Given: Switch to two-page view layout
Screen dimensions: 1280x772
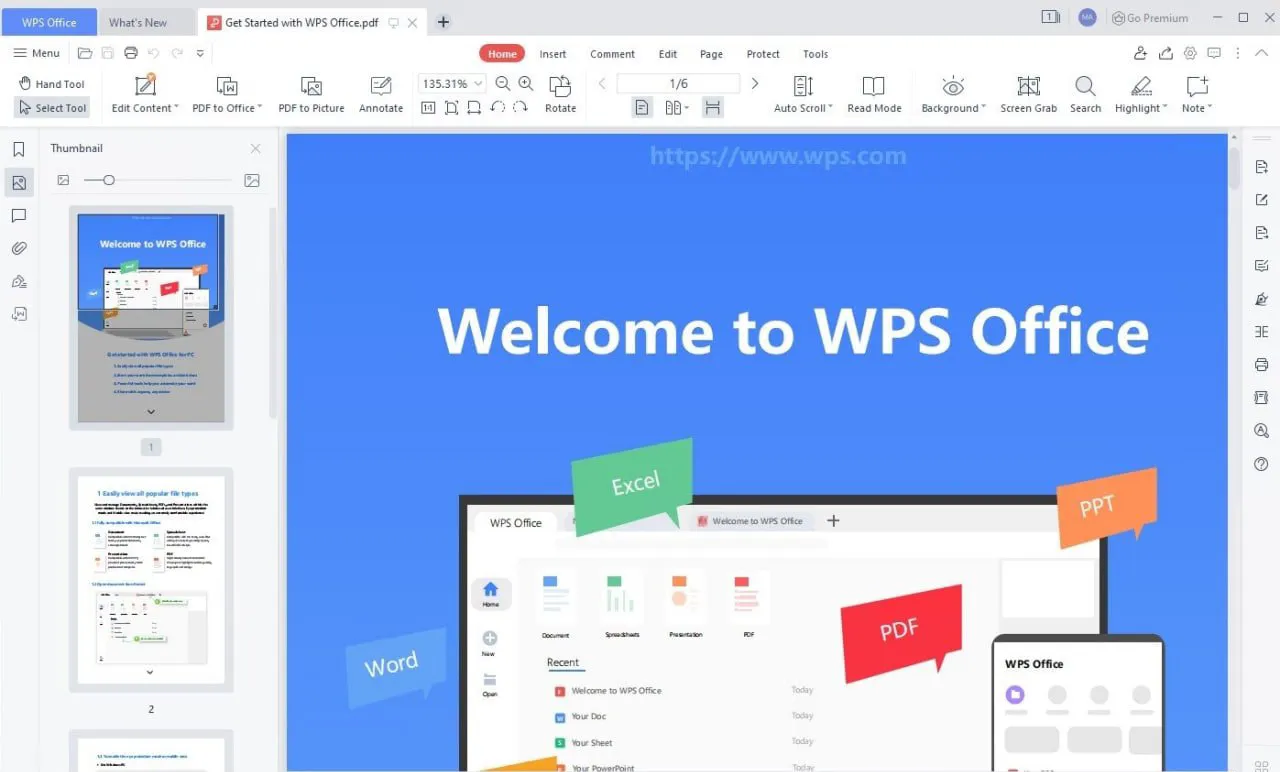Looking at the screenshot, I should coord(671,107).
